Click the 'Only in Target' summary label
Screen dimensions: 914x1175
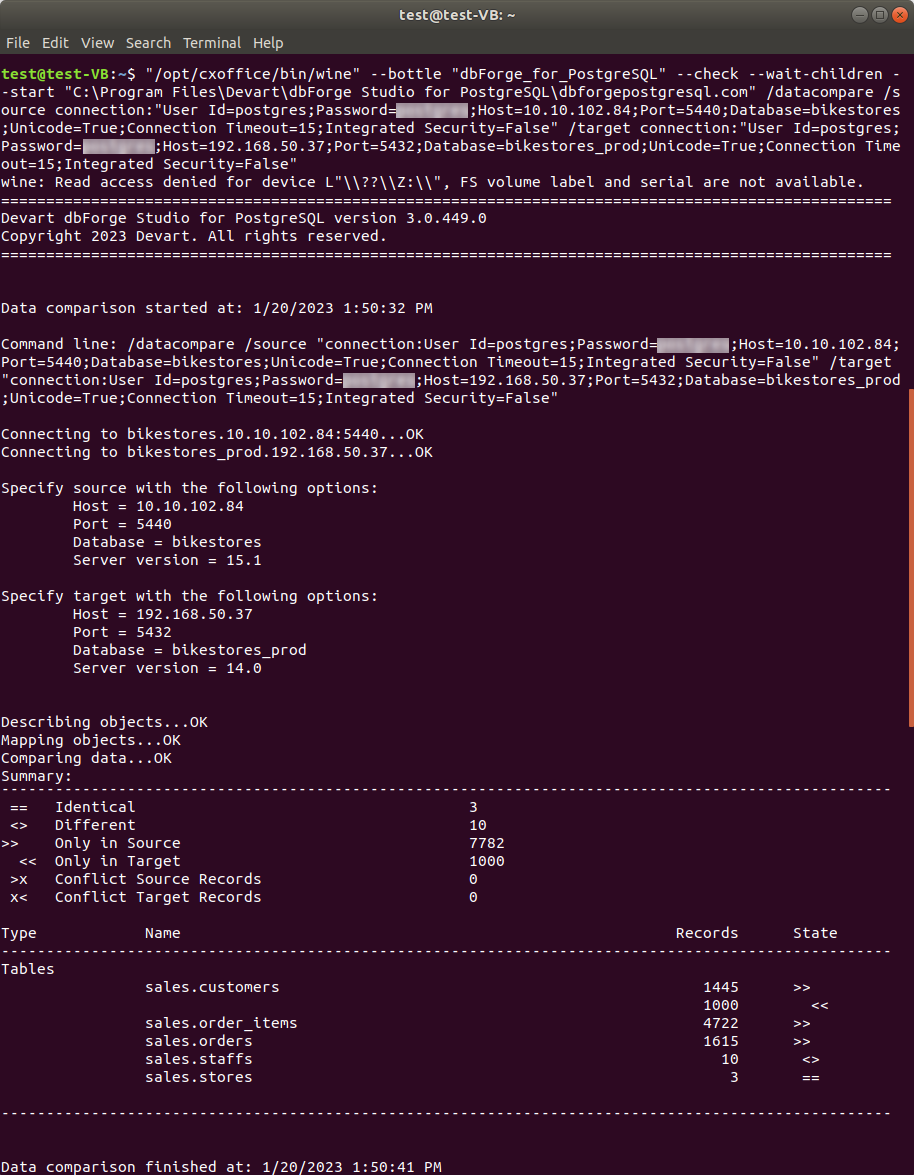(x=118, y=861)
